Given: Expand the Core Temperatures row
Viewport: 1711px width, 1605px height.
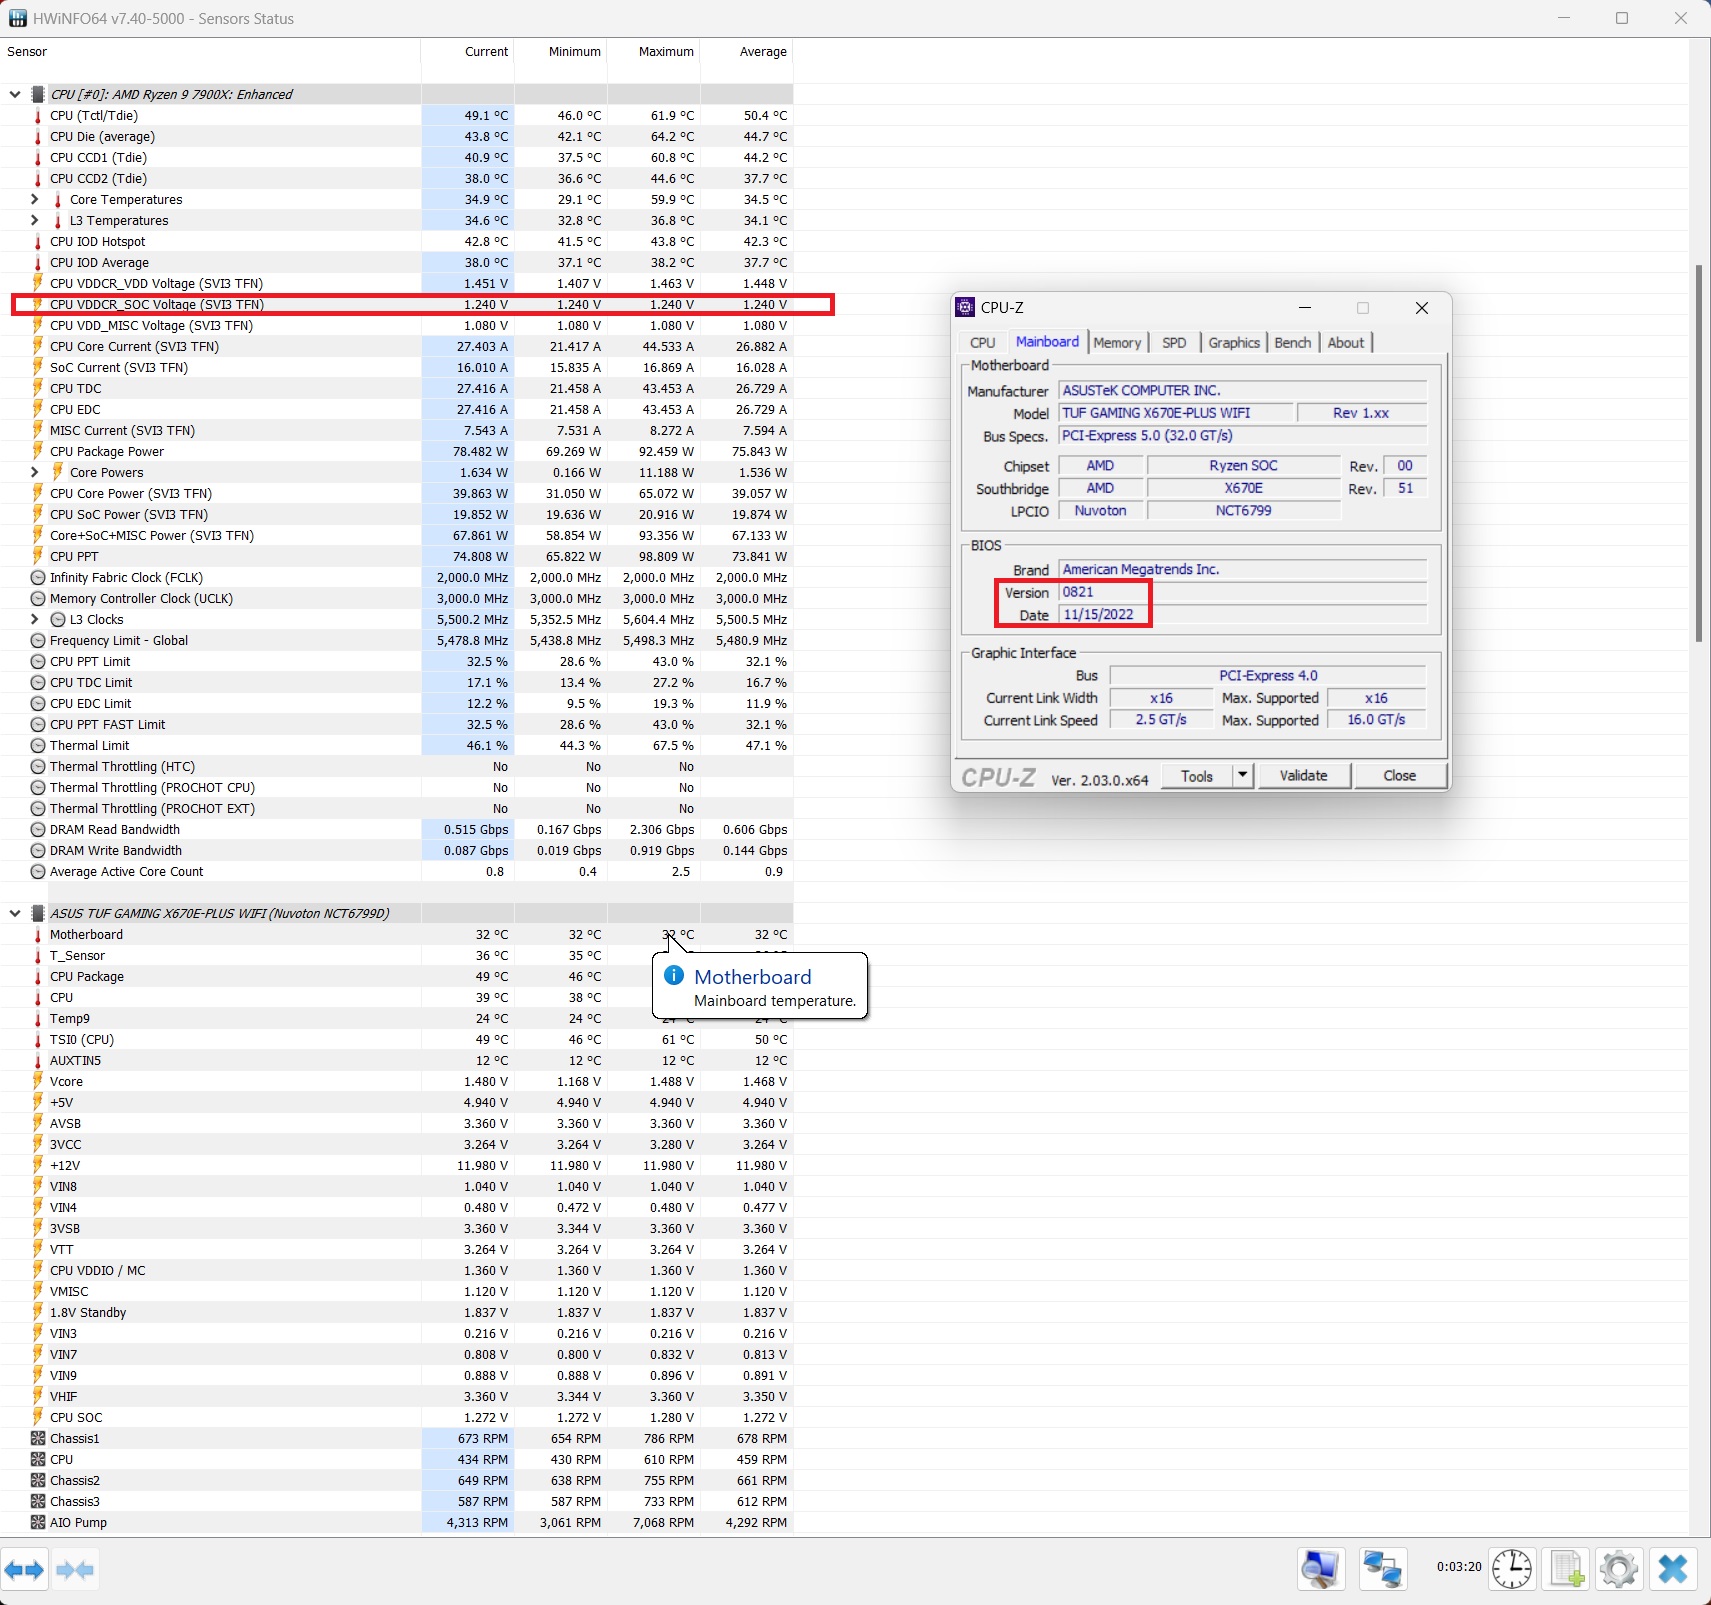Looking at the screenshot, I should (x=35, y=199).
